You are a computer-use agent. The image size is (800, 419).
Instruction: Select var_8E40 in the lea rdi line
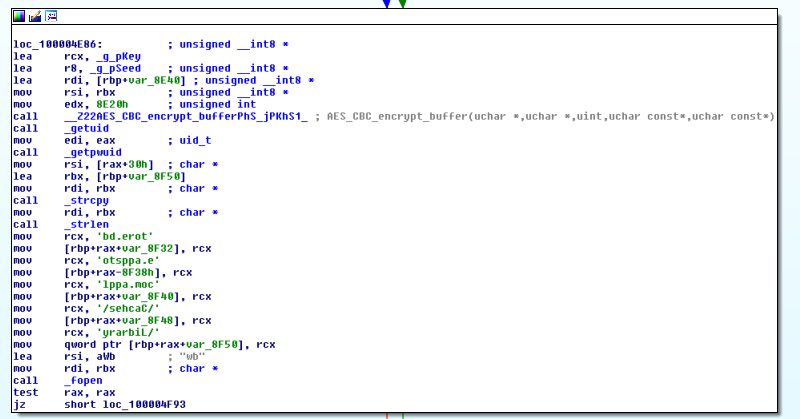(x=154, y=81)
